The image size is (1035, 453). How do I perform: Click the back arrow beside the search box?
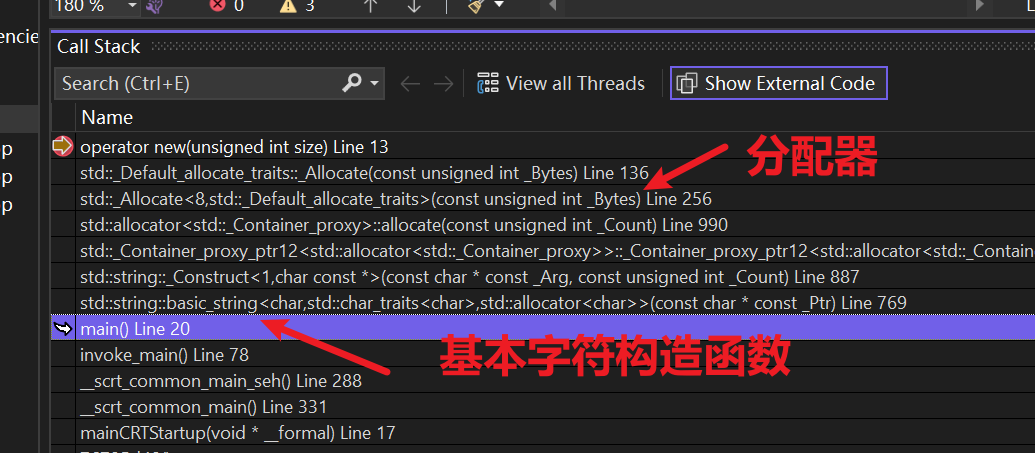[x=409, y=84]
